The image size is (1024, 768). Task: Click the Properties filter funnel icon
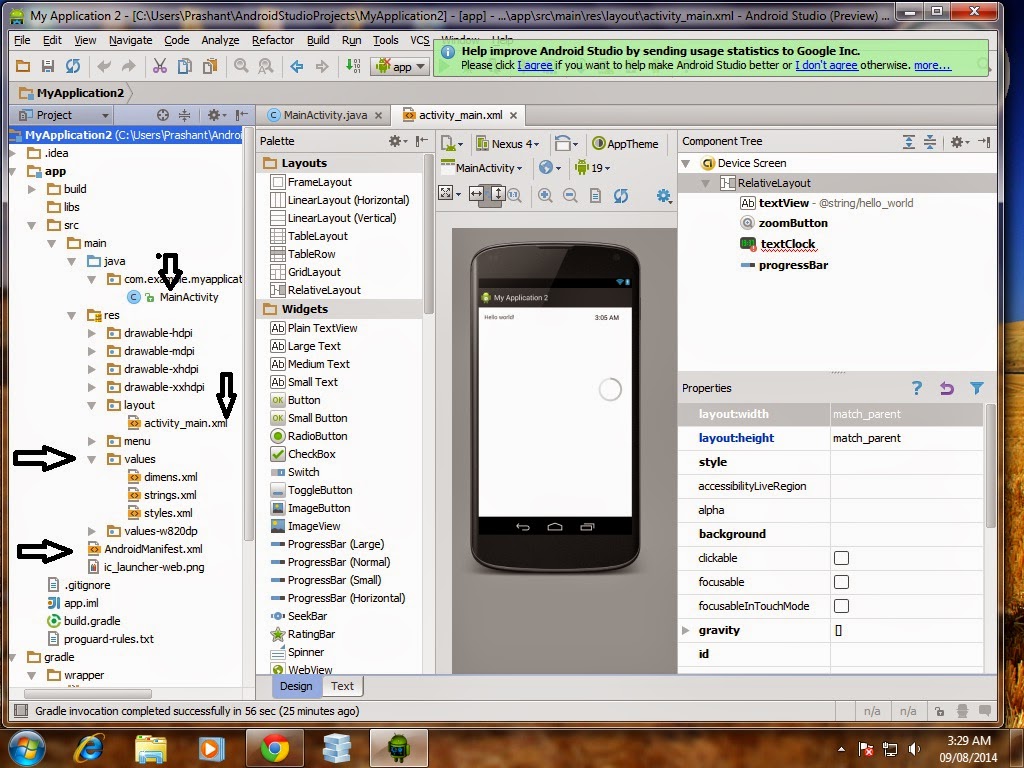(977, 388)
